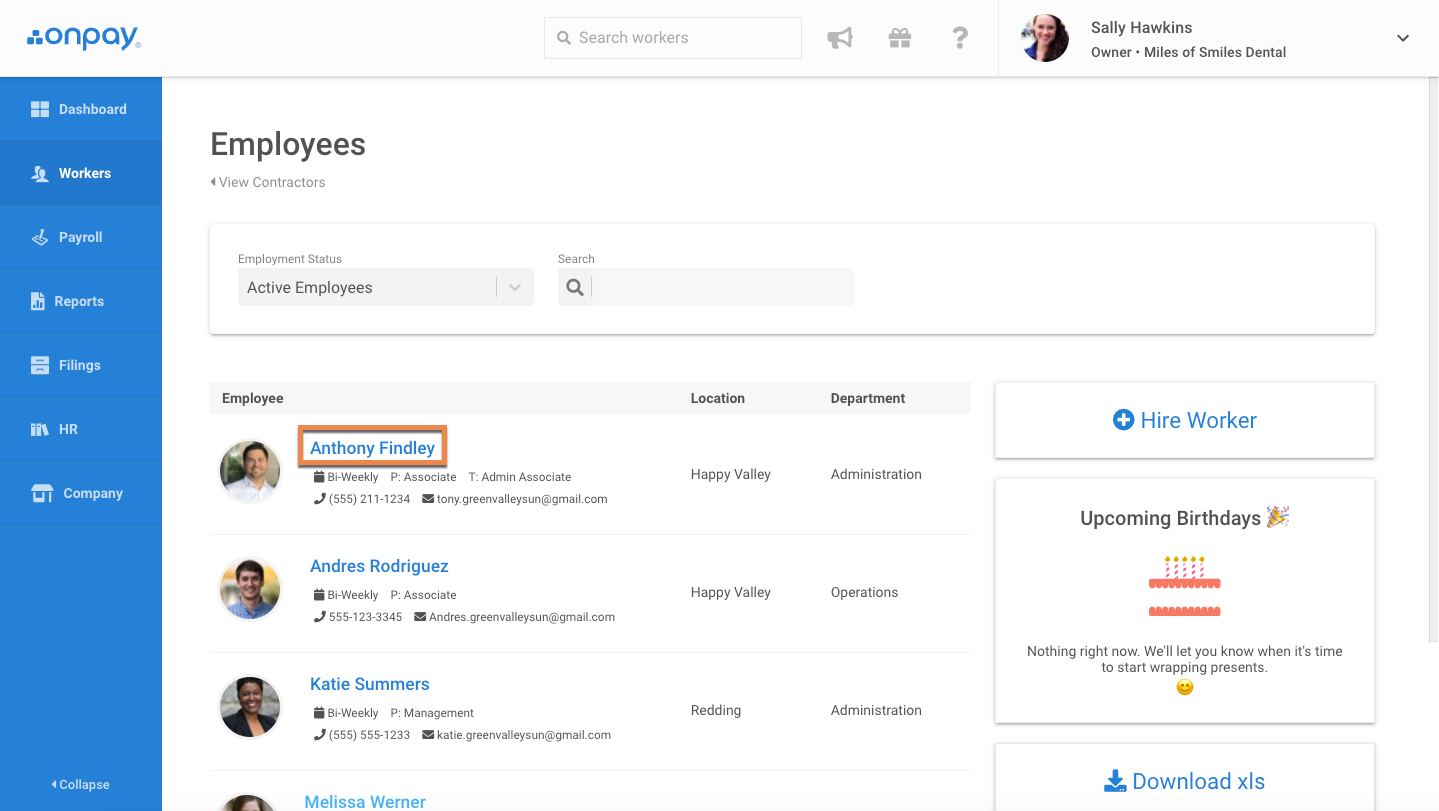Screen dimensions: 1439x811
Task: Click the Employee column header
Action: coord(253,398)
